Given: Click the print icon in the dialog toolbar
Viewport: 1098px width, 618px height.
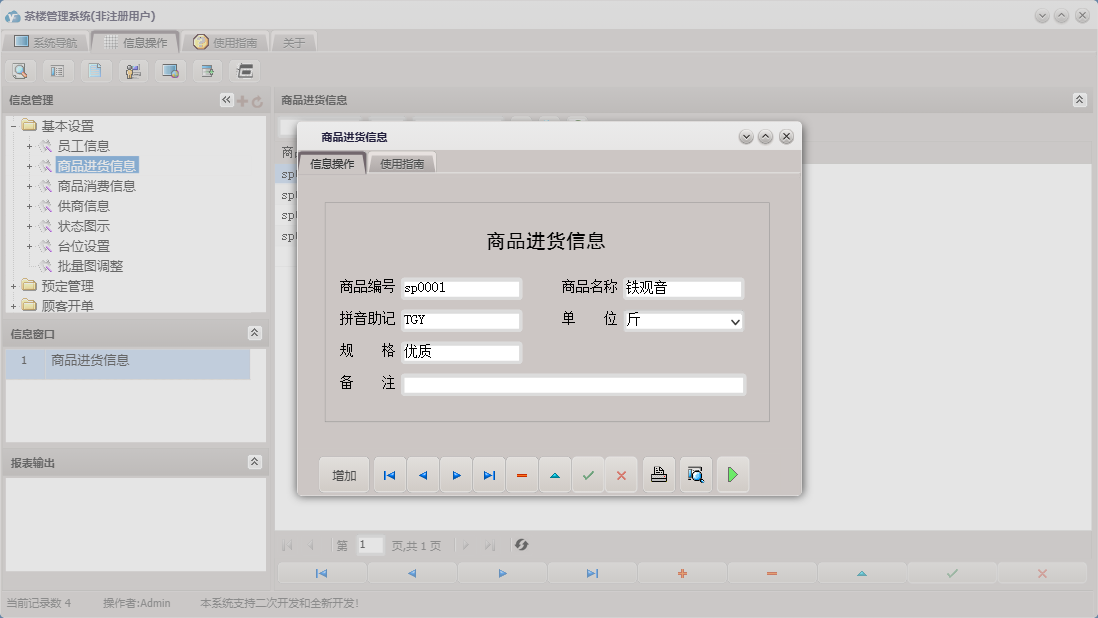Looking at the screenshot, I should [659, 474].
